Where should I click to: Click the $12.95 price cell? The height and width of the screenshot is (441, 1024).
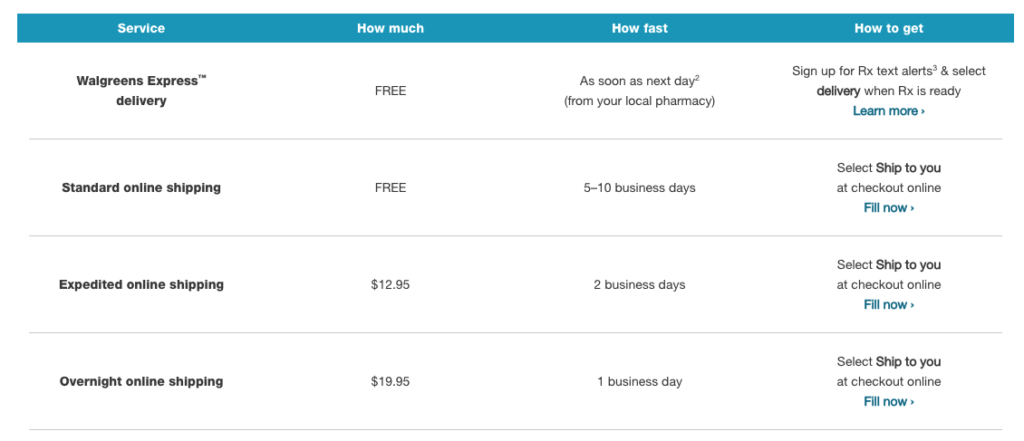tap(391, 285)
